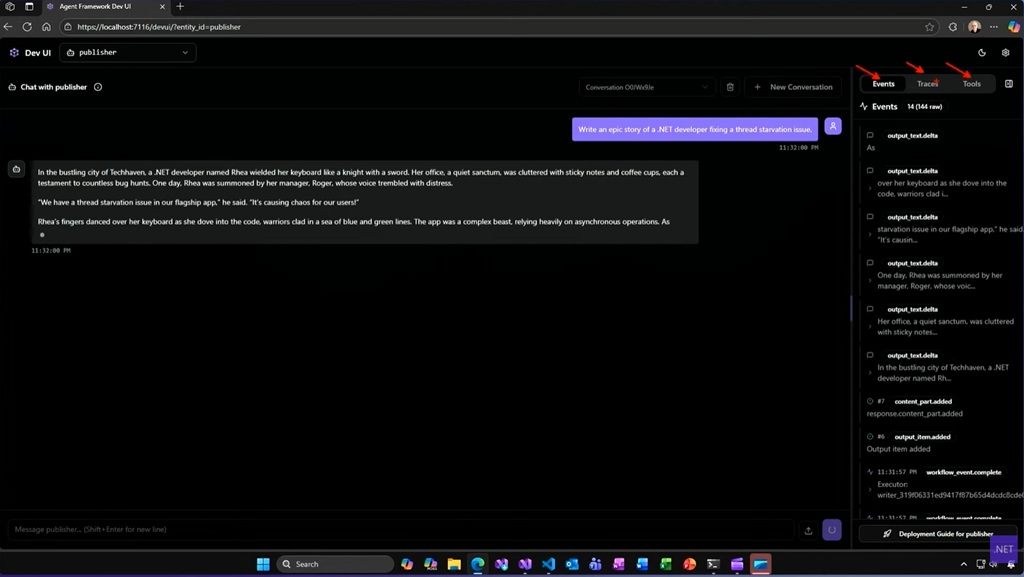Open Microsoft Teams from the taskbar

595,564
